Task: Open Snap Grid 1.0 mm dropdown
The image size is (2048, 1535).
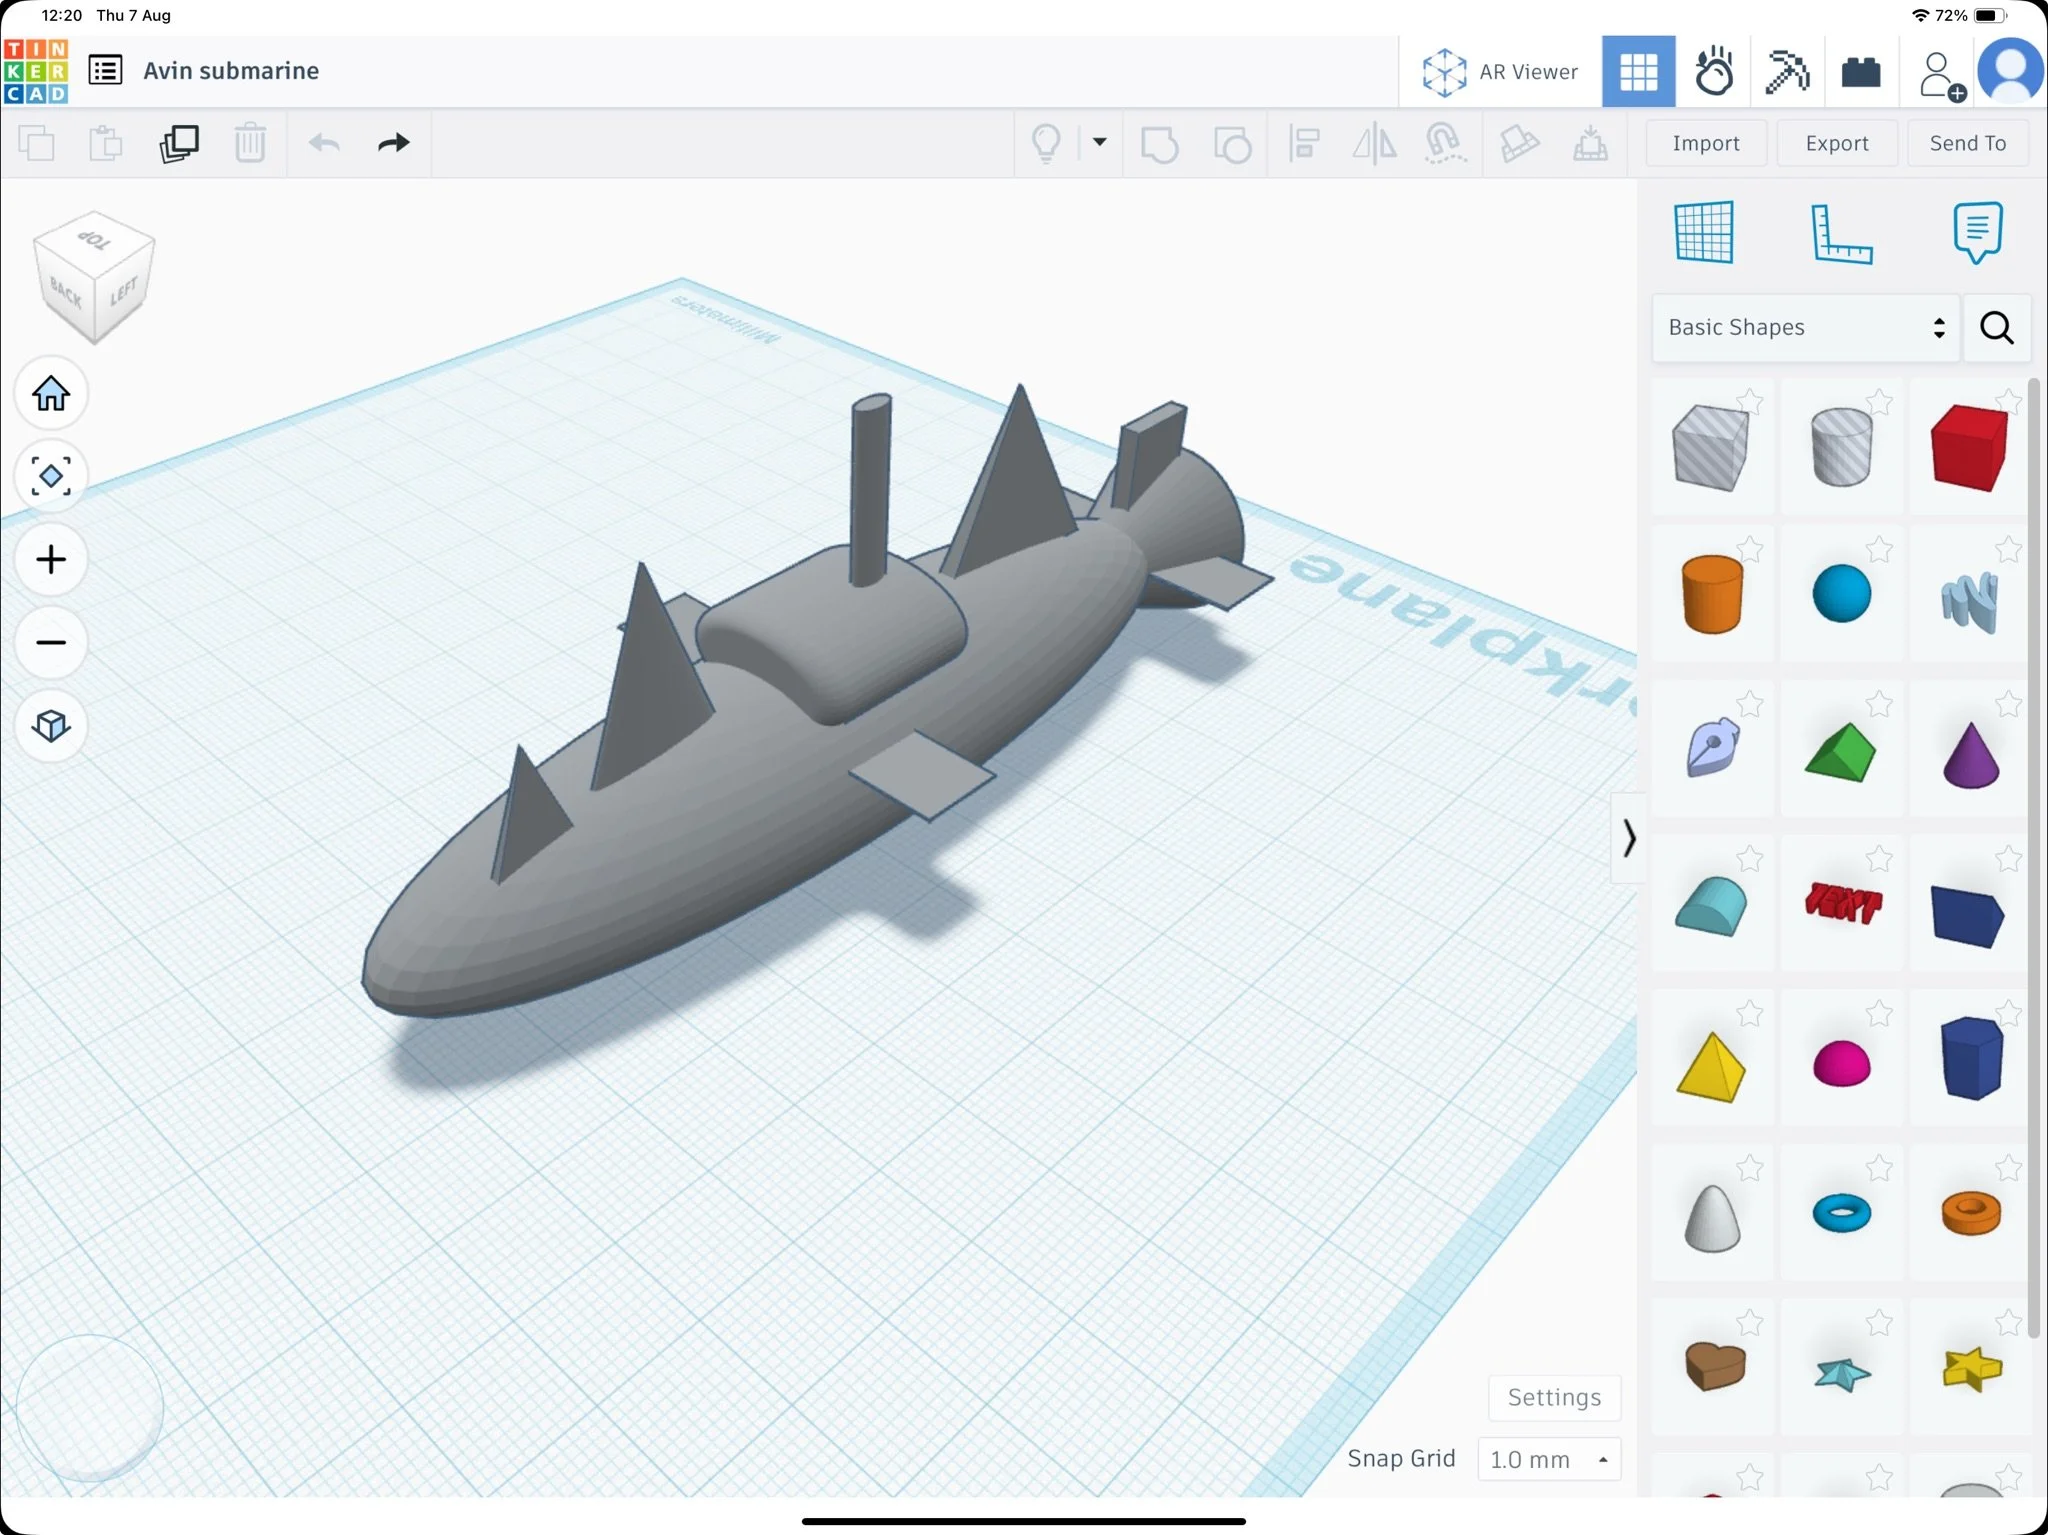Action: pyautogui.click(x=1548, y=1459)
